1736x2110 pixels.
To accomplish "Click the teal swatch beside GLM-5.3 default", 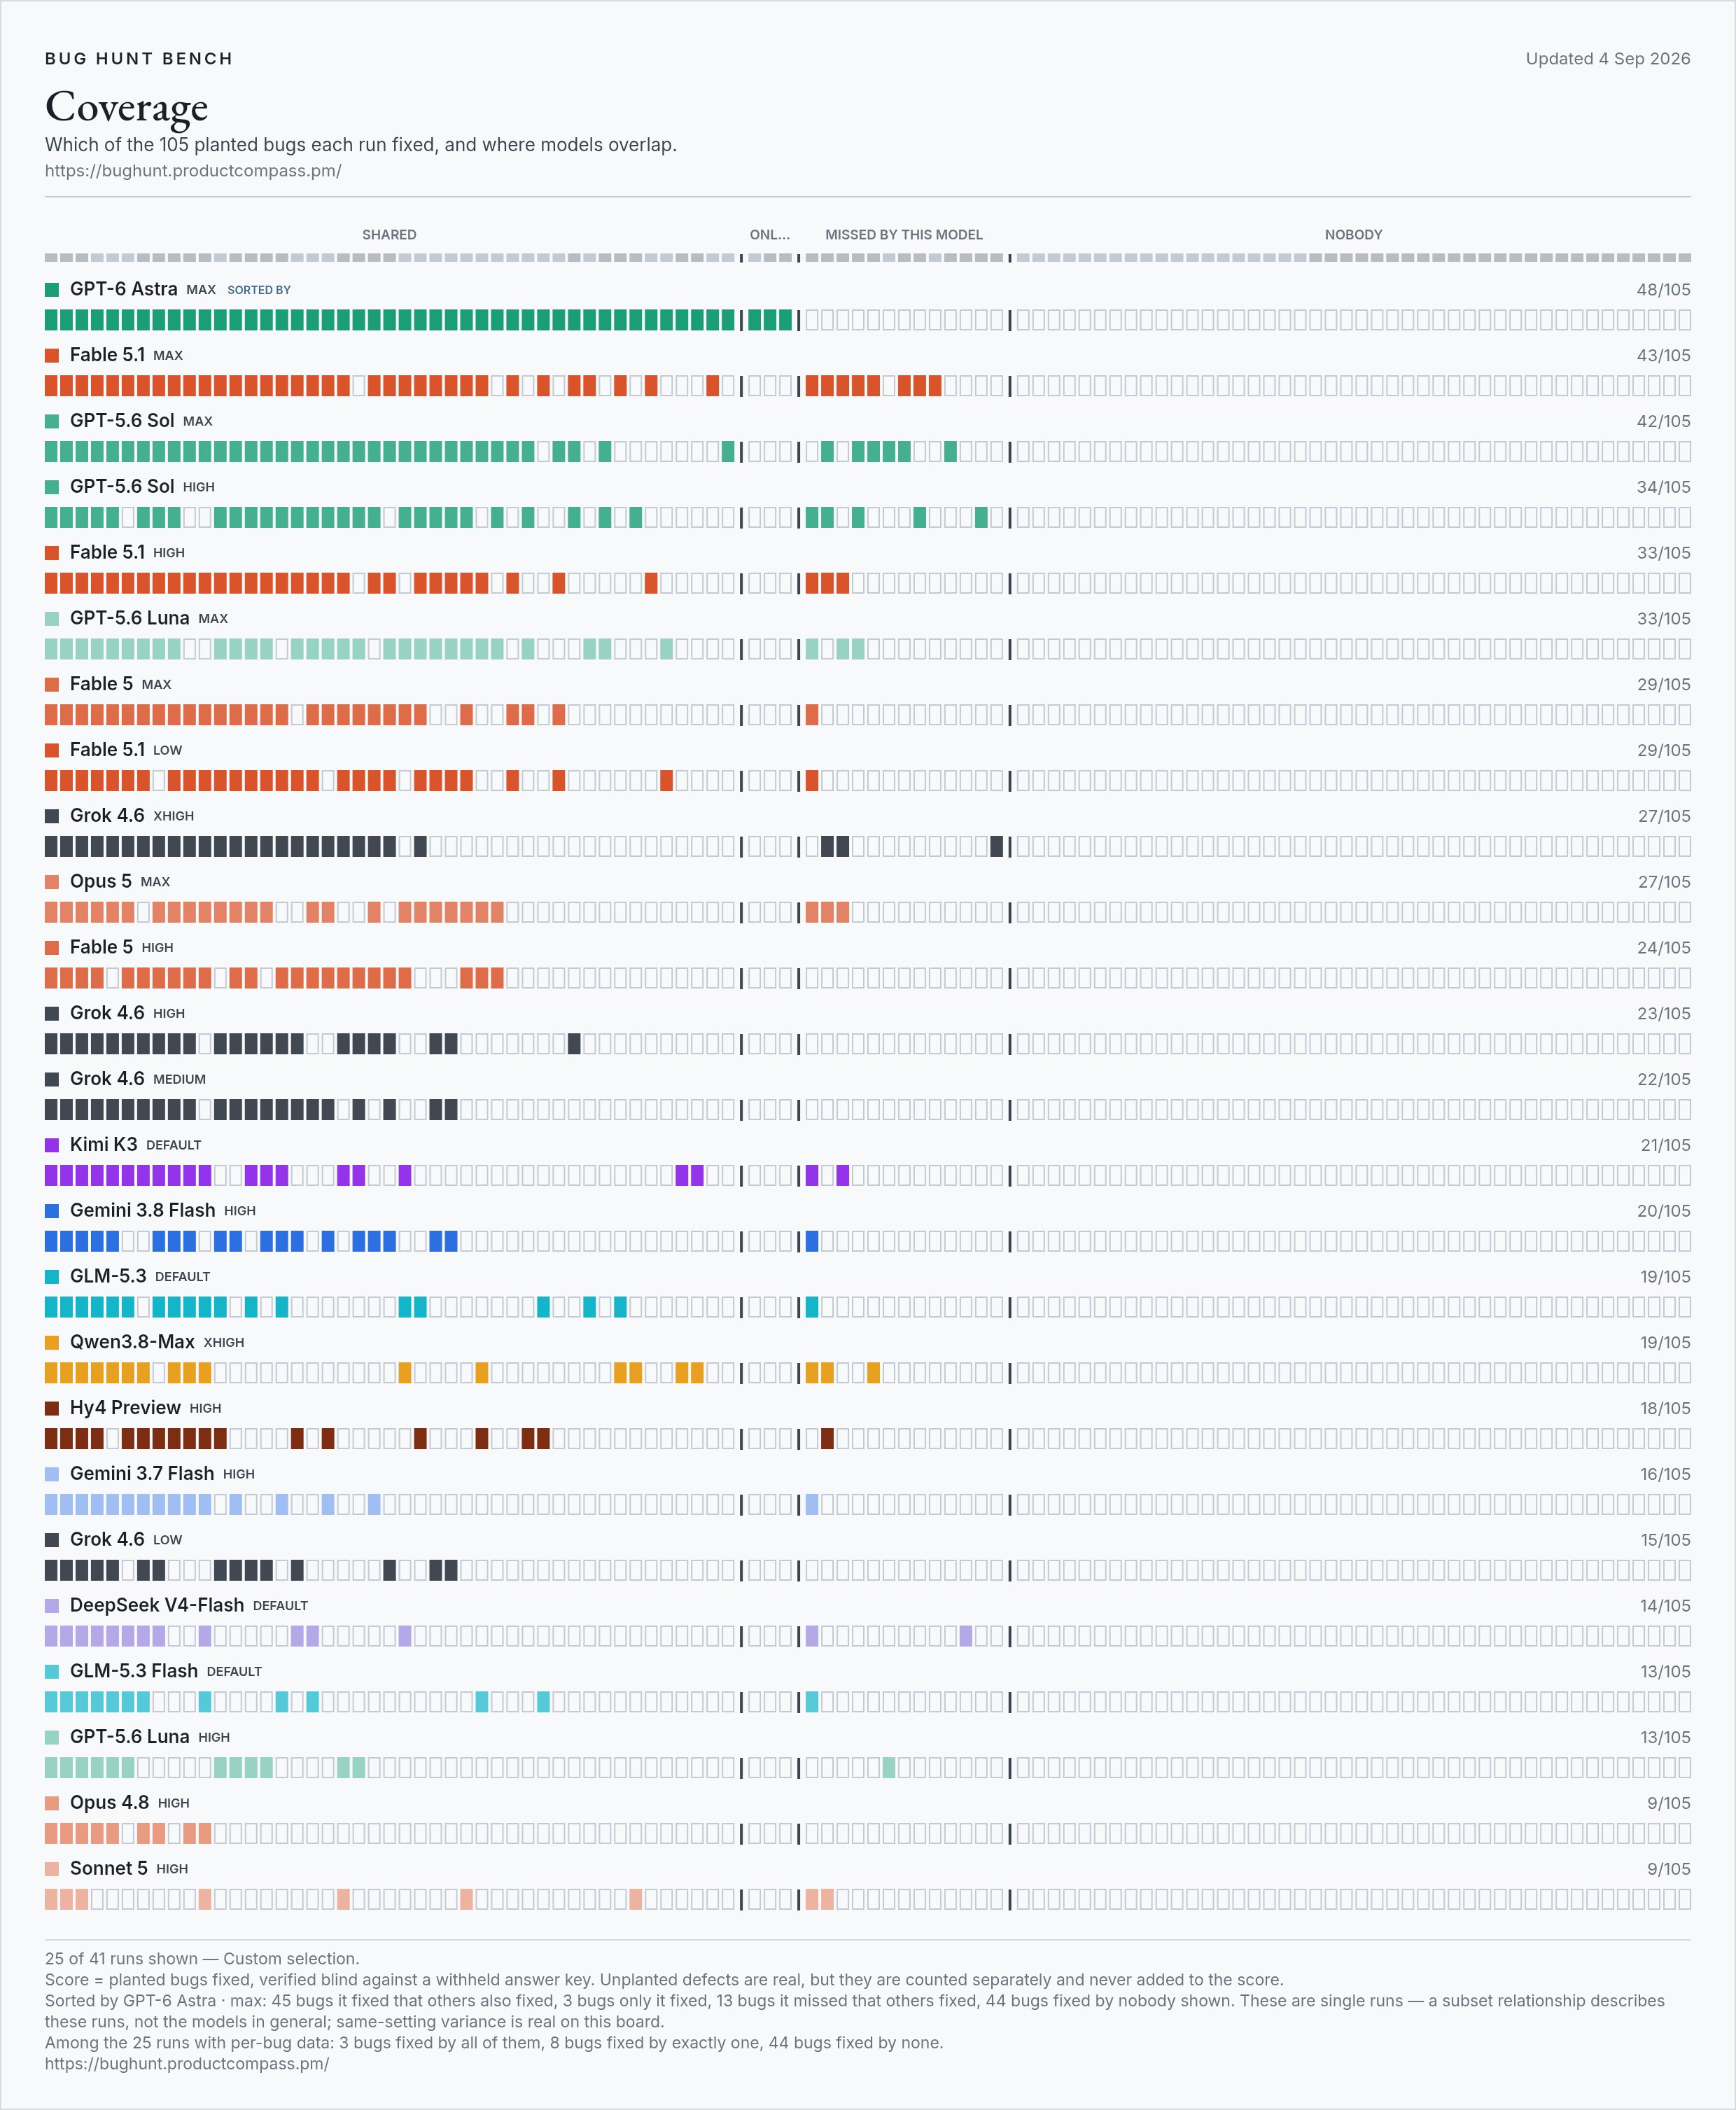I will tap(52, 1277).
